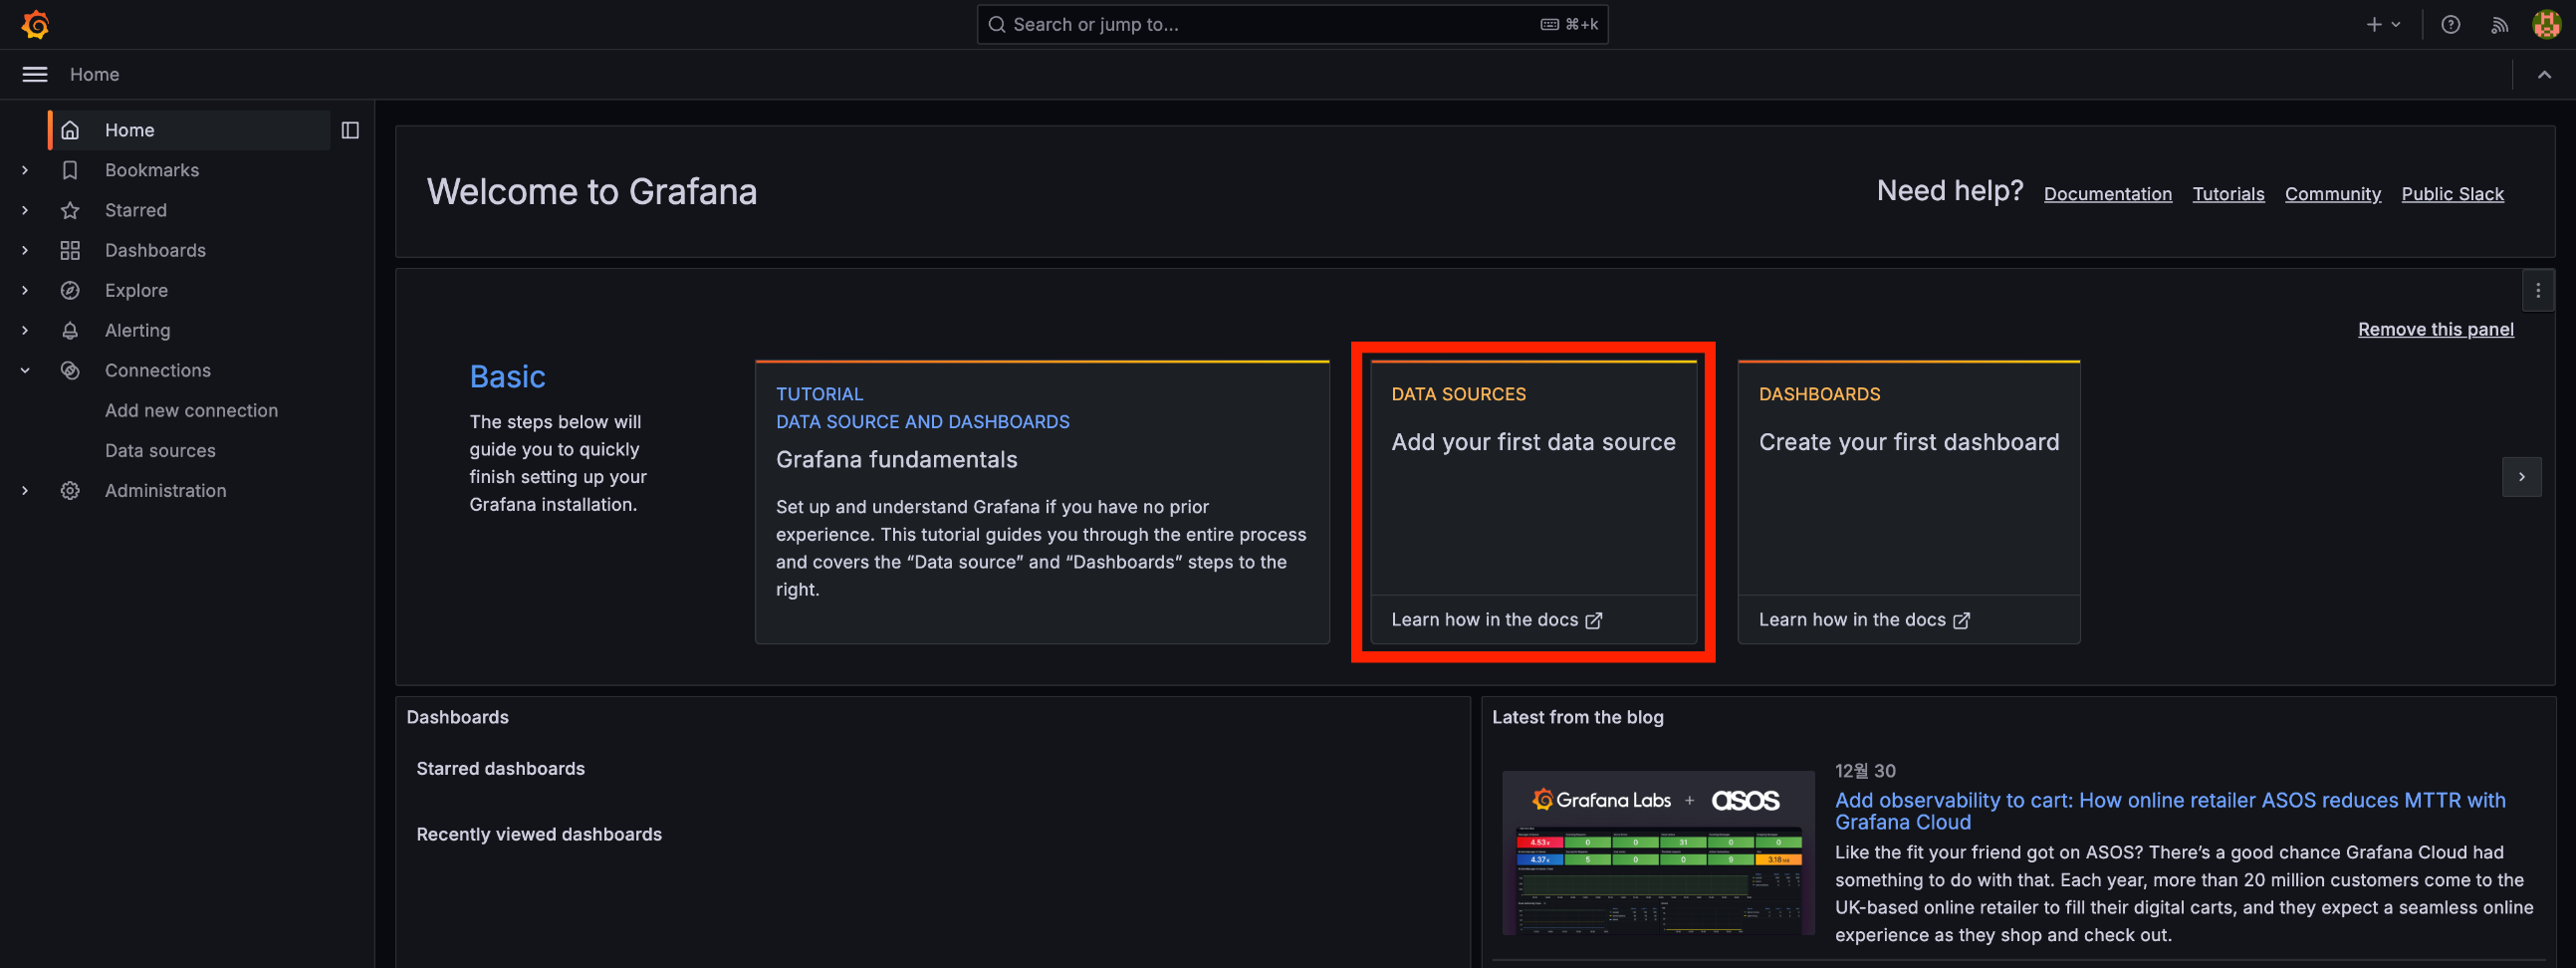The image size is (2576, 968).
Task: Open the plus create-new menu
Action: (2383, 24)
